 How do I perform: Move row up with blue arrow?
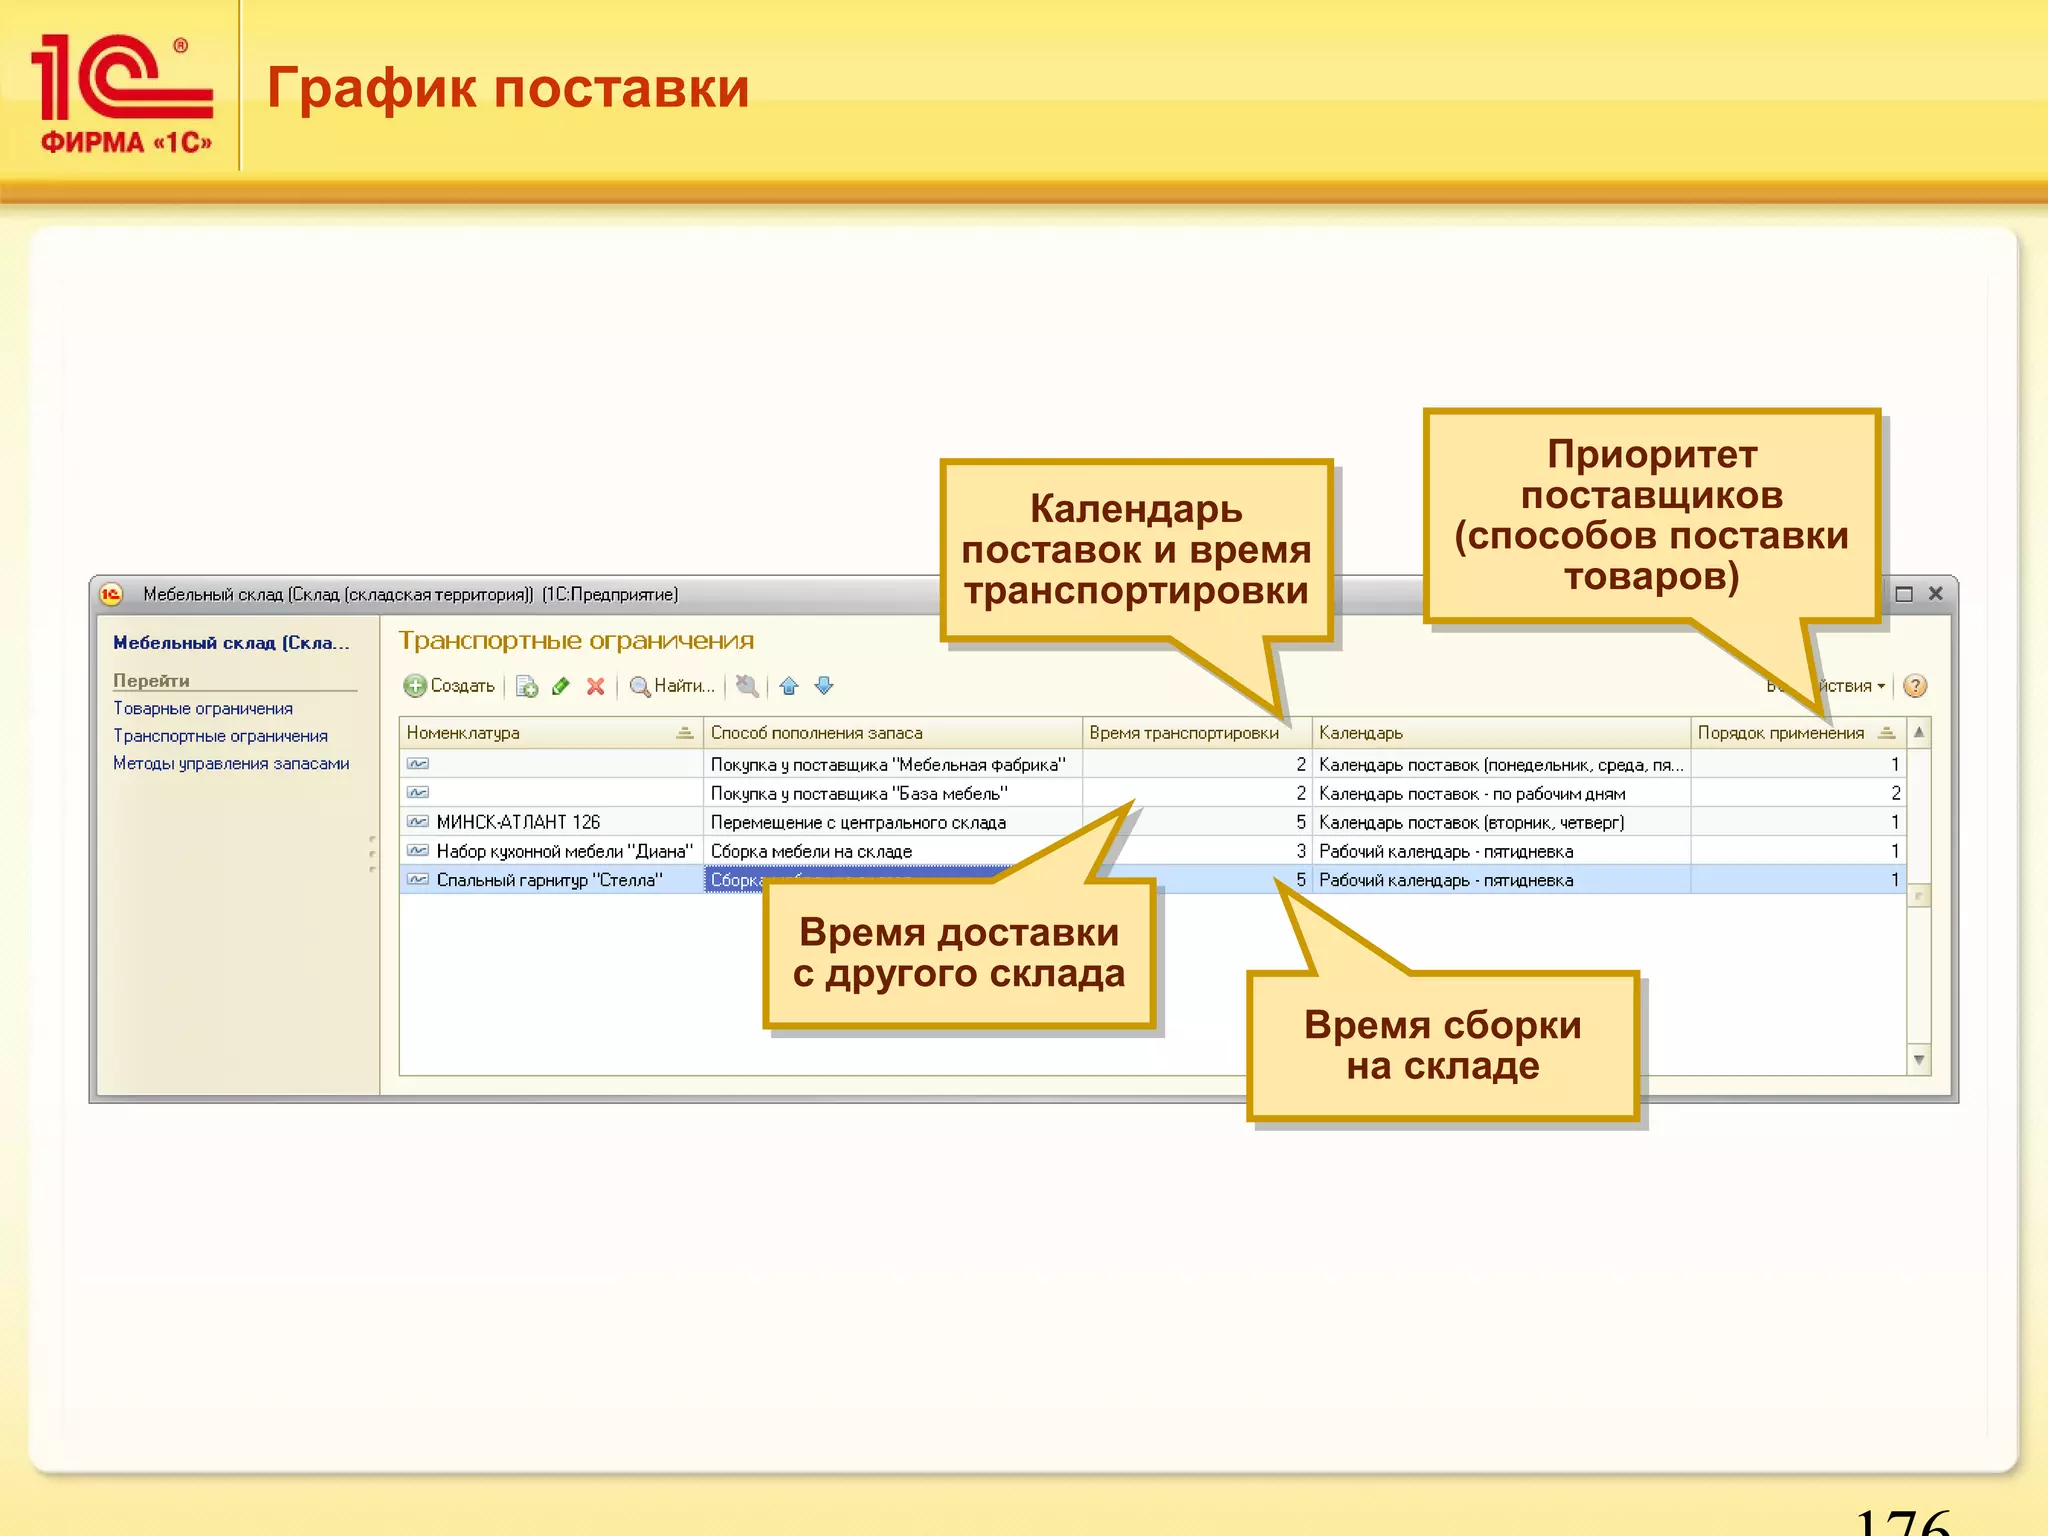pos(789,686)
